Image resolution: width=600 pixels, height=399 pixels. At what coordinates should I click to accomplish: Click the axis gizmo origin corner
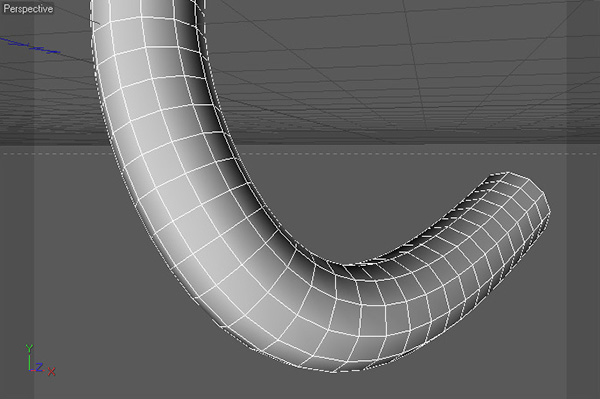[x=29, y=370]
